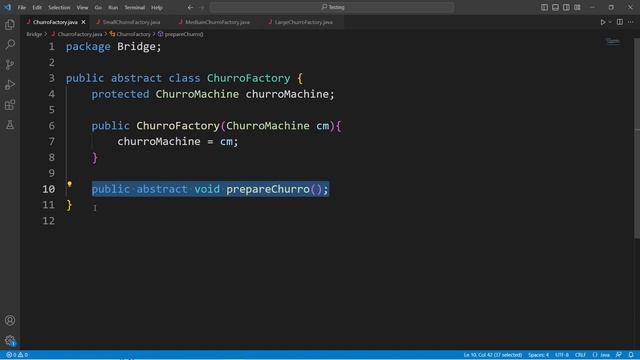Viewport: 640px width, 360px height.
Task: Open the Extensions view
Action: point(10,105)
